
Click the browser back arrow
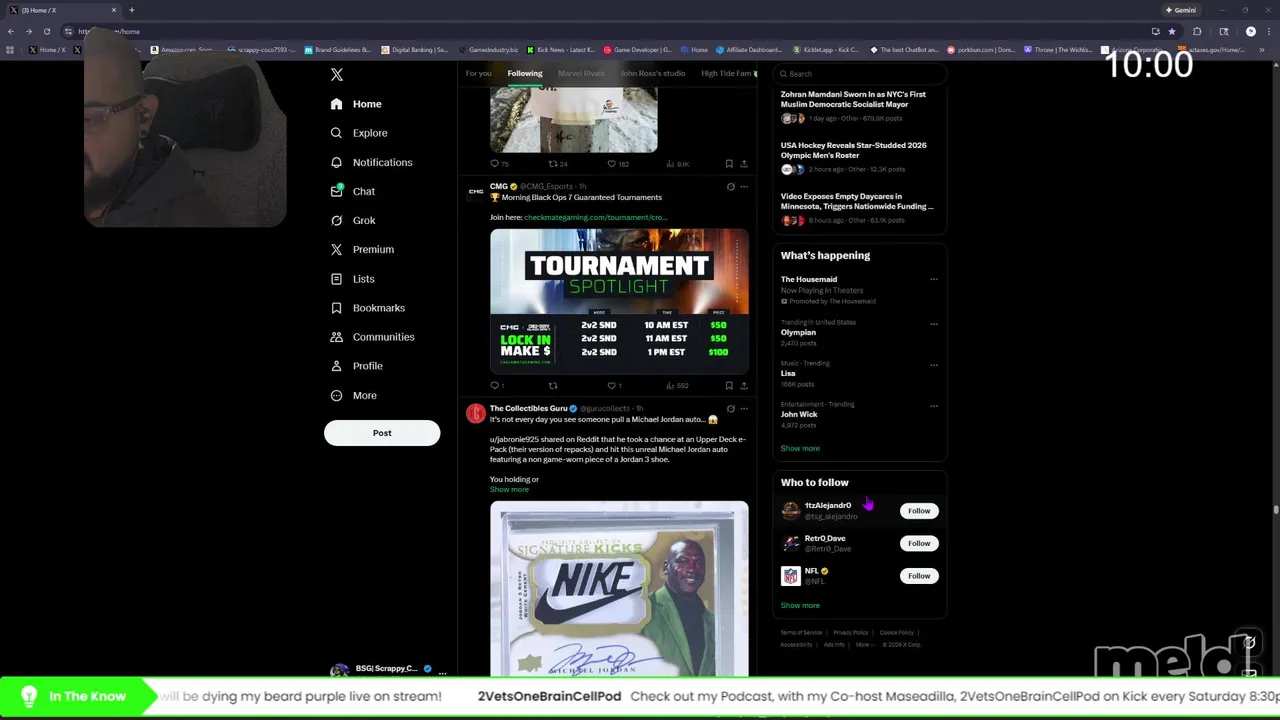pos(11,31)
